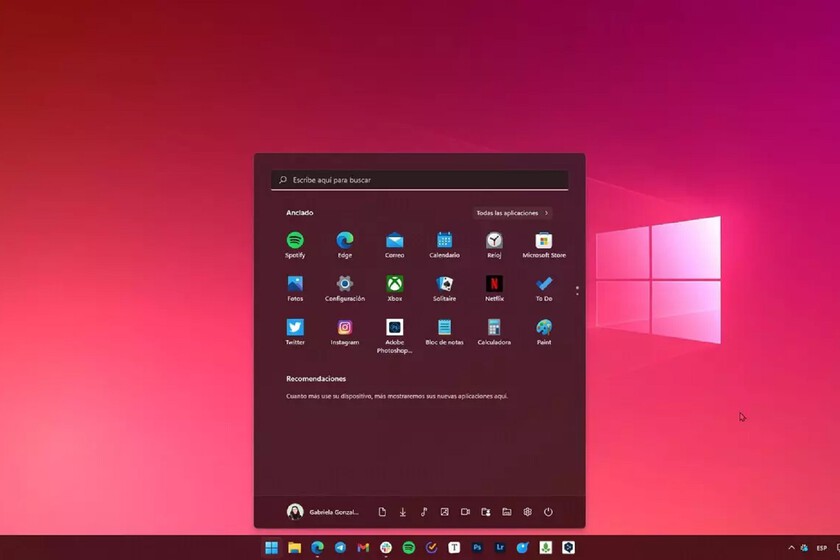Image resolution: width=840 pixels, height=560 pixels.
Task: Launch the Calculadora app
Action: point(494,328)
